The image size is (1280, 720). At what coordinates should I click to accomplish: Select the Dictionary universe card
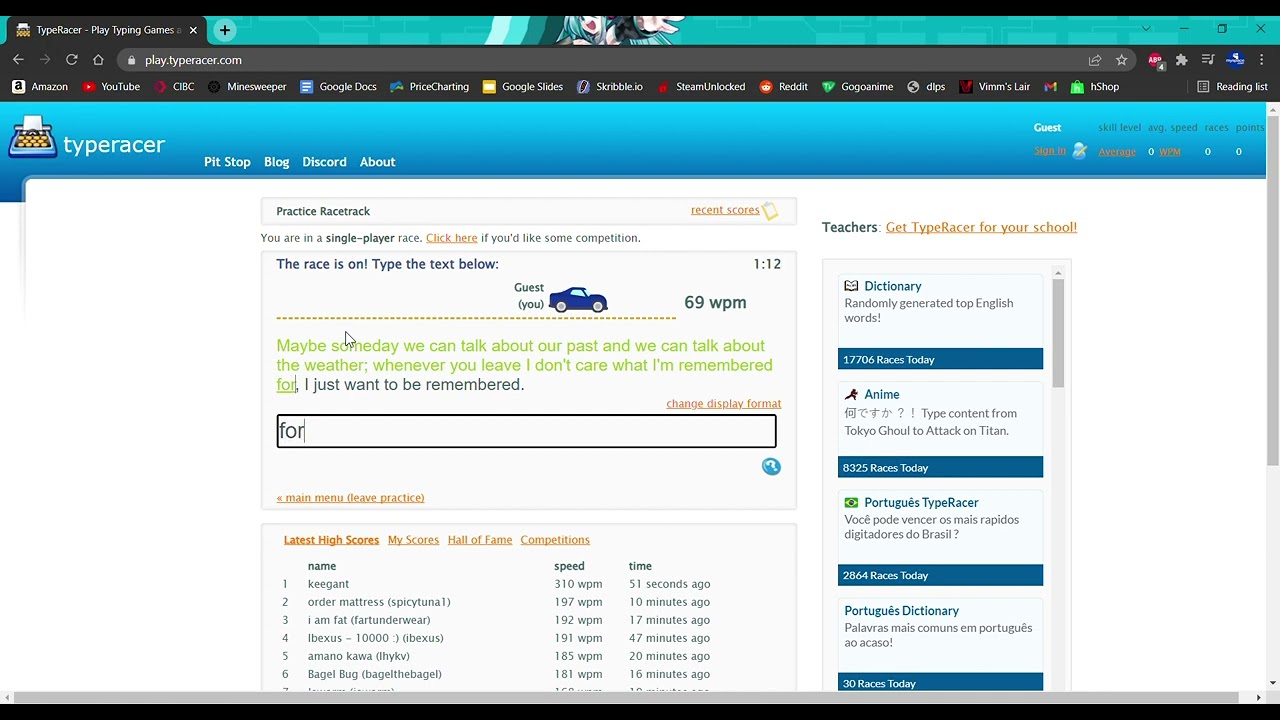940,321
